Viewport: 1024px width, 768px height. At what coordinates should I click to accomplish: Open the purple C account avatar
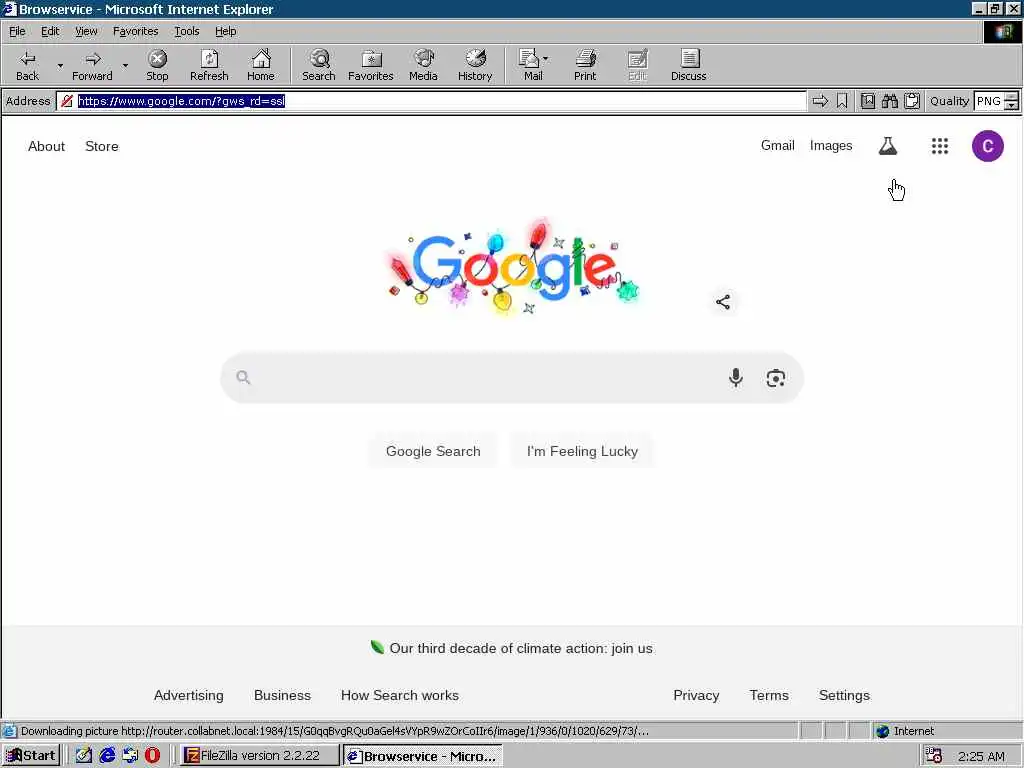(987, 146)
